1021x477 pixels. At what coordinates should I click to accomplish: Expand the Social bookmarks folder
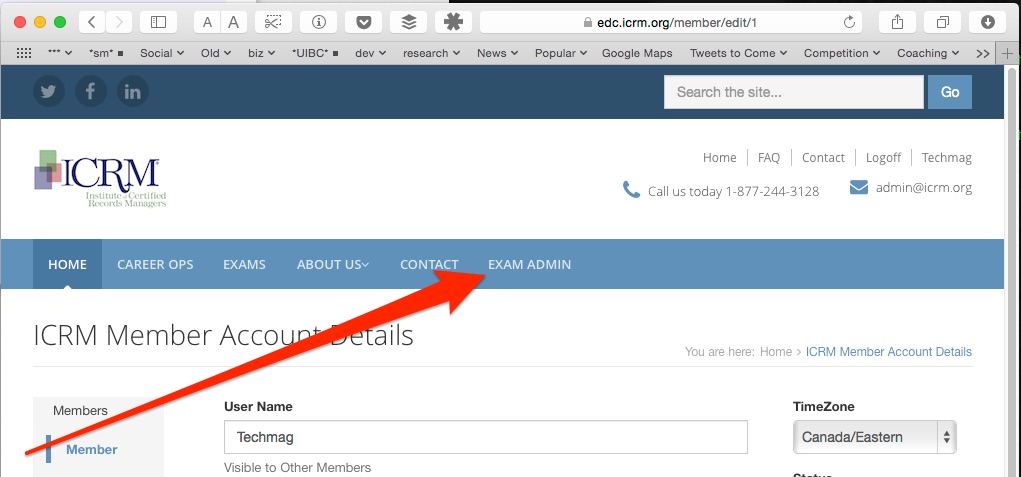click(161, 53)
